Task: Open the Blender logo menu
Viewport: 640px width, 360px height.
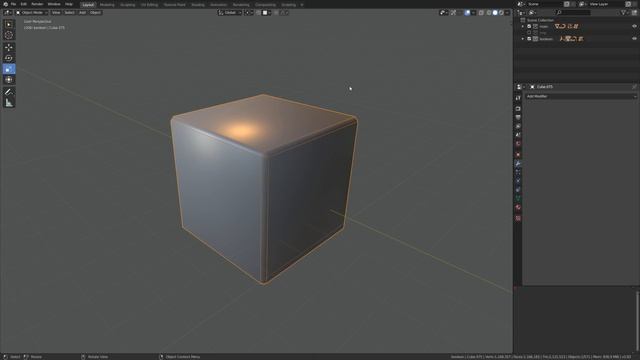Action: (x=5, y=4)
